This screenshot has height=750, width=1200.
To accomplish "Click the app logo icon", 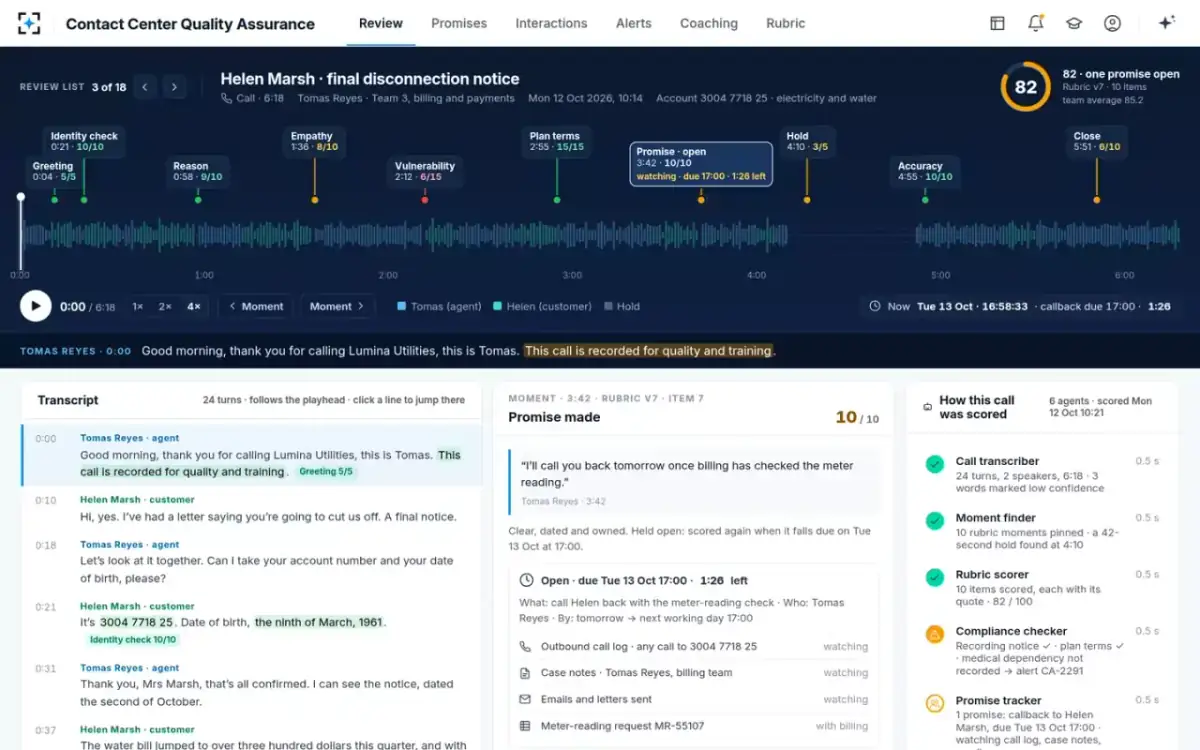I will [30, 23].
